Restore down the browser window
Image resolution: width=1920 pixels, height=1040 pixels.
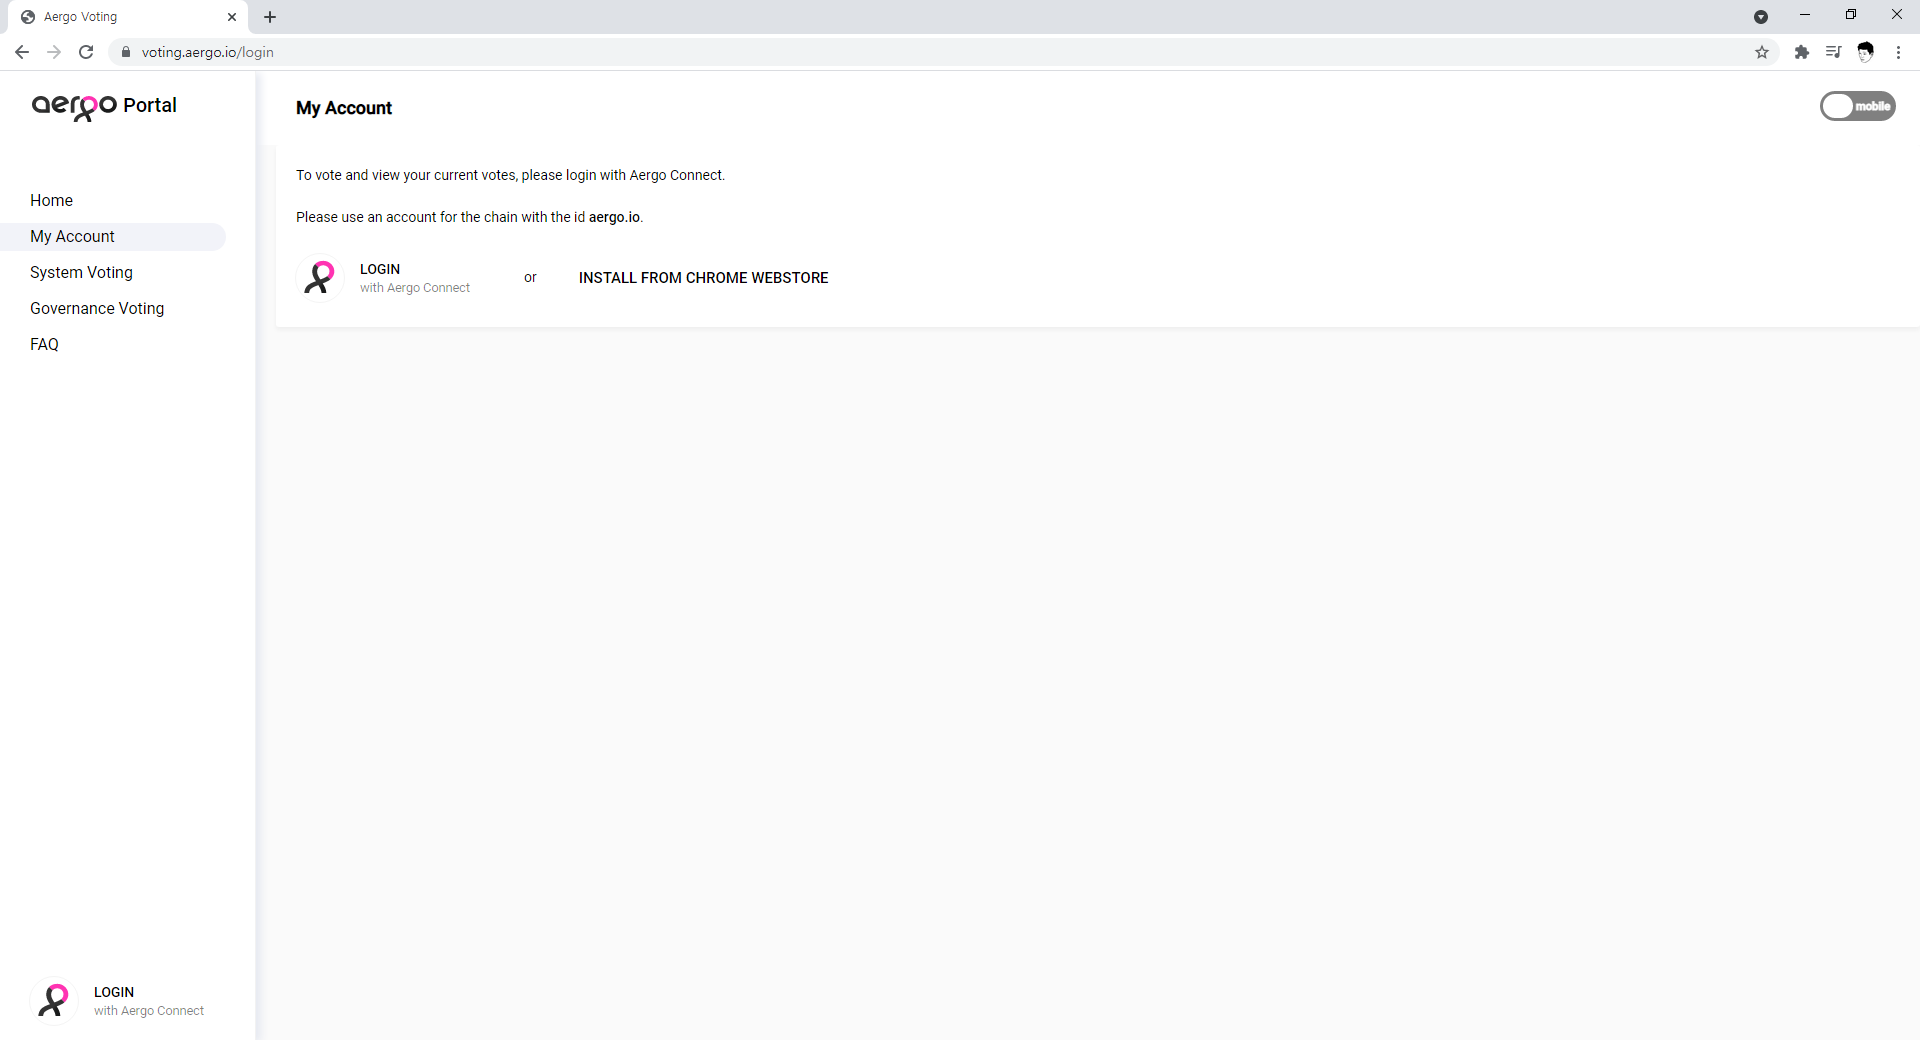coord(1851,15)
